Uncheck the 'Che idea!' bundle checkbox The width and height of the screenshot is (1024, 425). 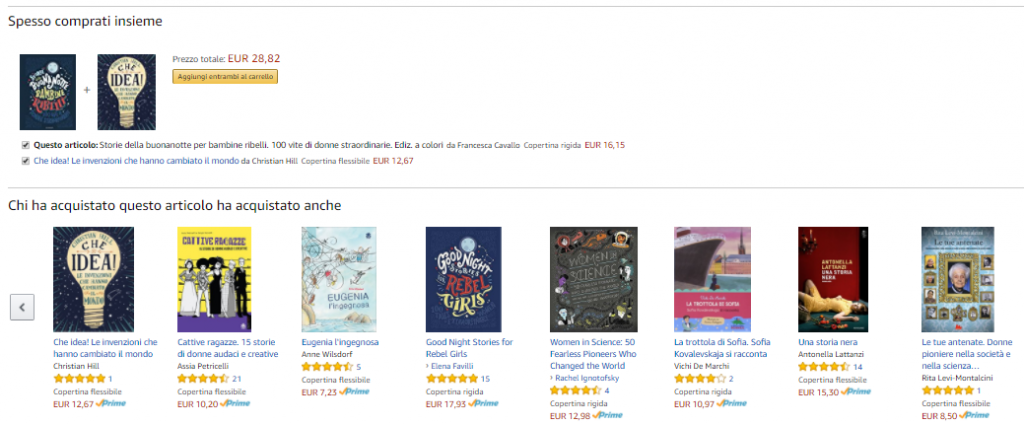[x=25, y=161]
